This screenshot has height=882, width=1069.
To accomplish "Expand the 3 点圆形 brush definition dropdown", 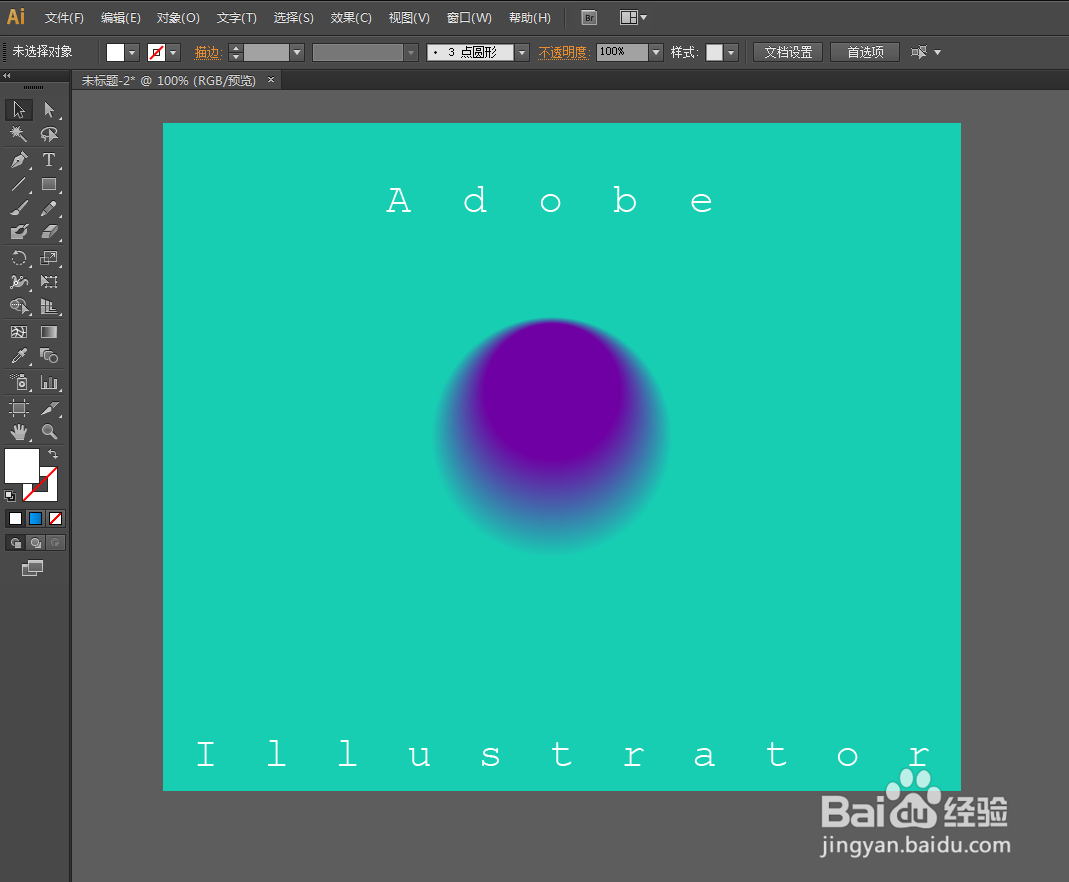I will pos(522,52).
